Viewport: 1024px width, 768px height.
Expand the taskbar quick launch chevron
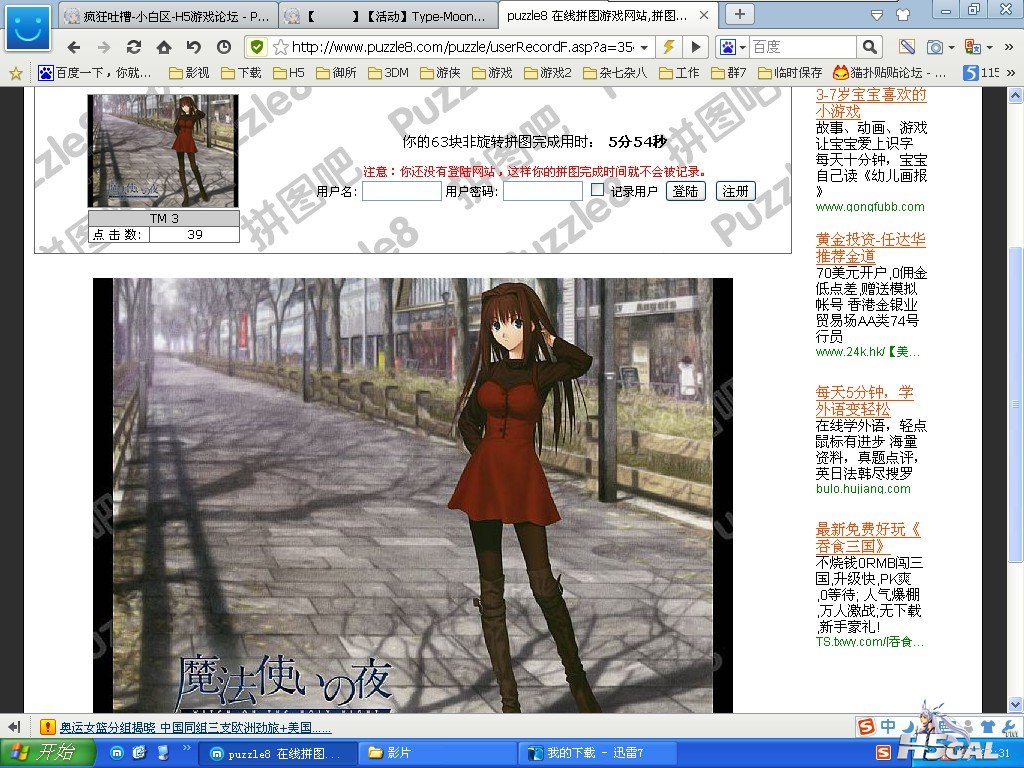click(x=186, y=748)
